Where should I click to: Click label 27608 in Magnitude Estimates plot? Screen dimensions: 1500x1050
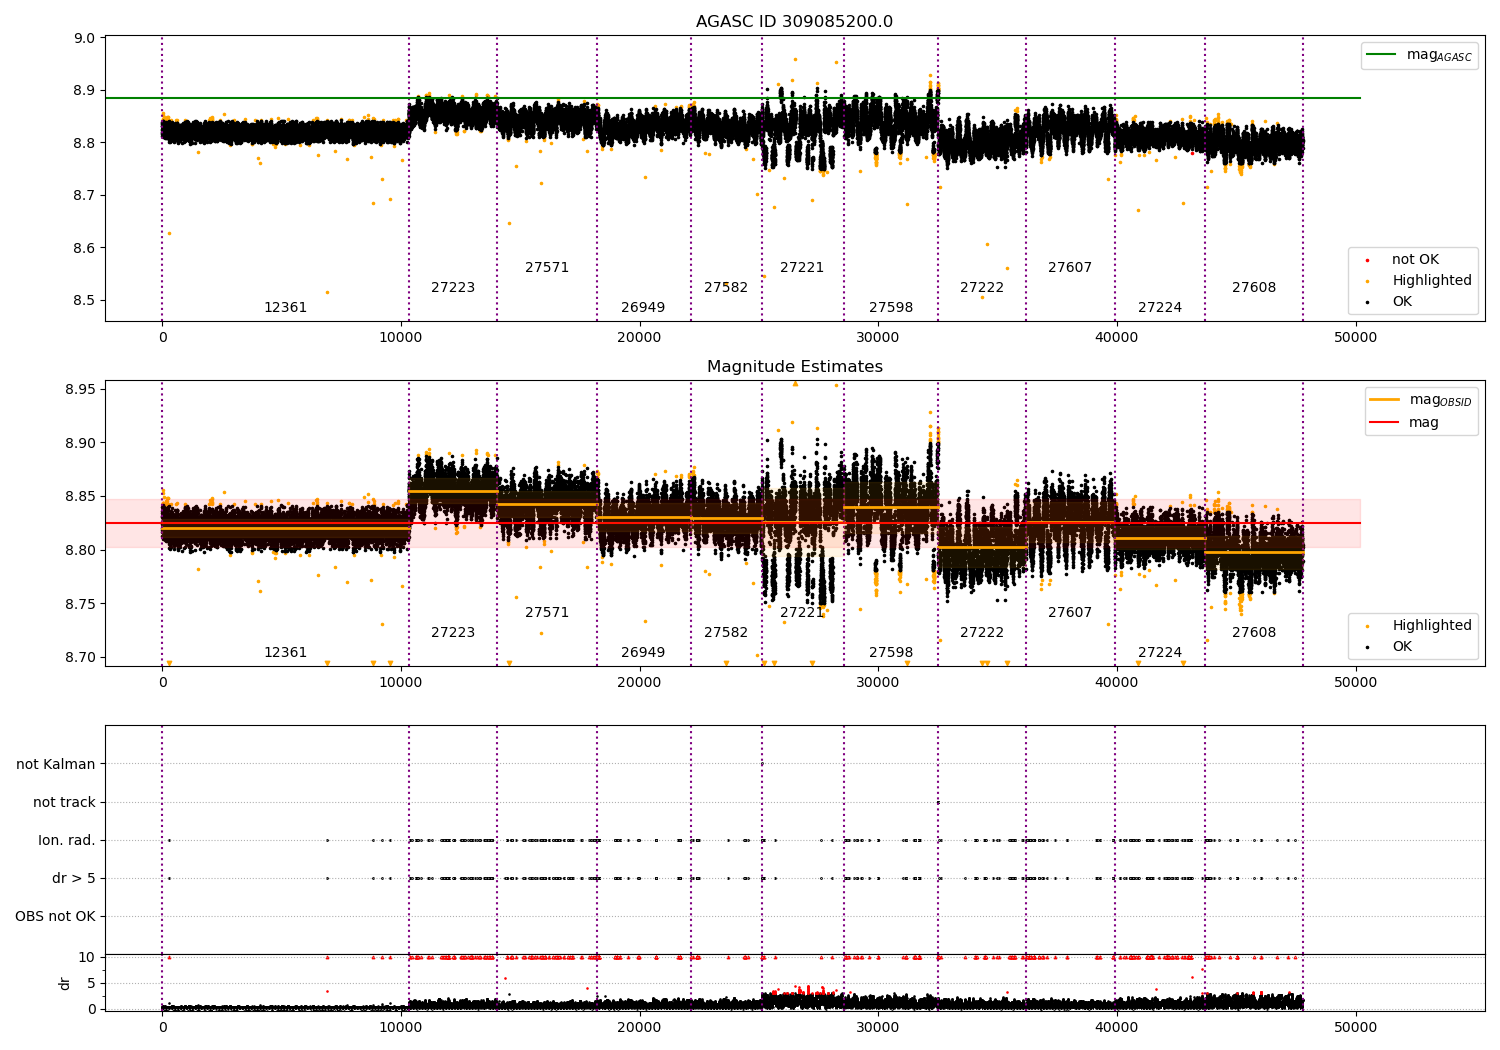tap(1254, 633)
